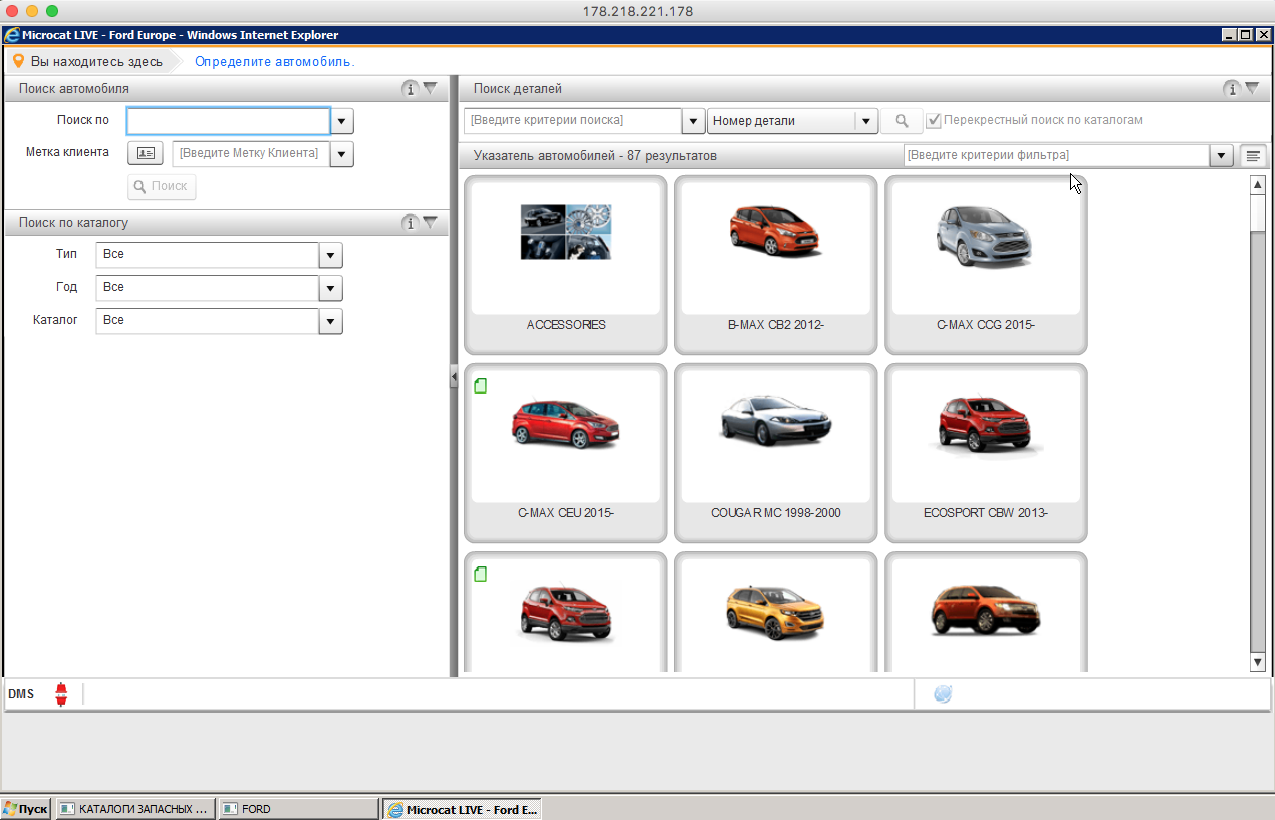Click the magnifier search icon for parts
The width and height of the screenshot is (1275, 820).
901,121
